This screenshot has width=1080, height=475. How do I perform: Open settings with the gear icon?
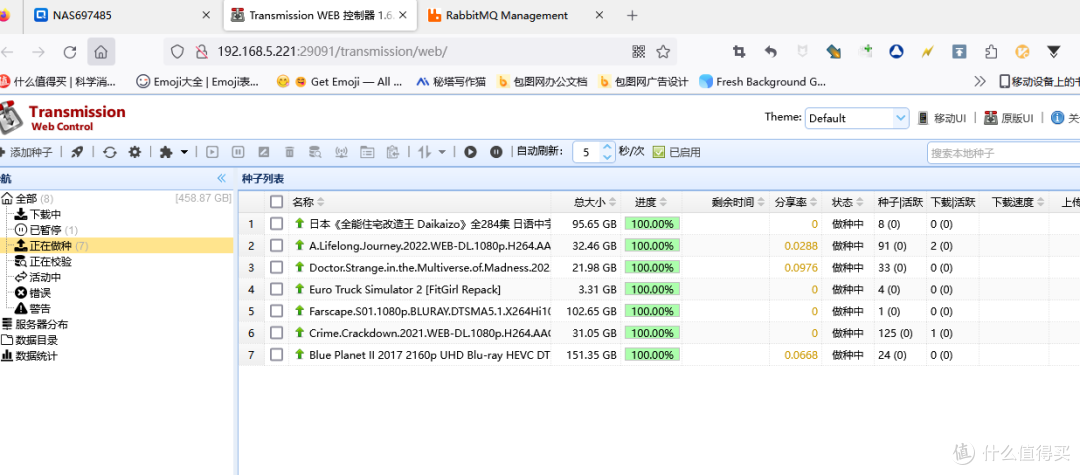(x=135, y=152)
